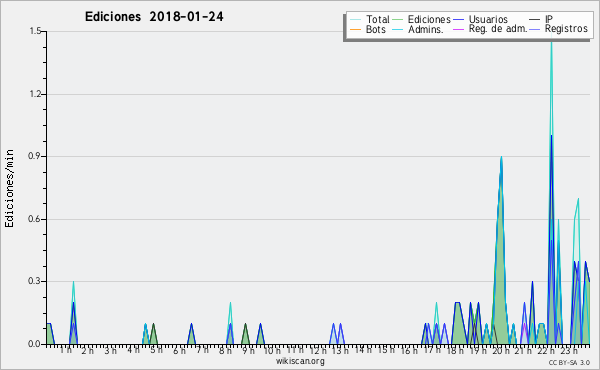Click the 'Admins.' legend entry
Viewport: 600px width, 370px height.
(426, 29)
